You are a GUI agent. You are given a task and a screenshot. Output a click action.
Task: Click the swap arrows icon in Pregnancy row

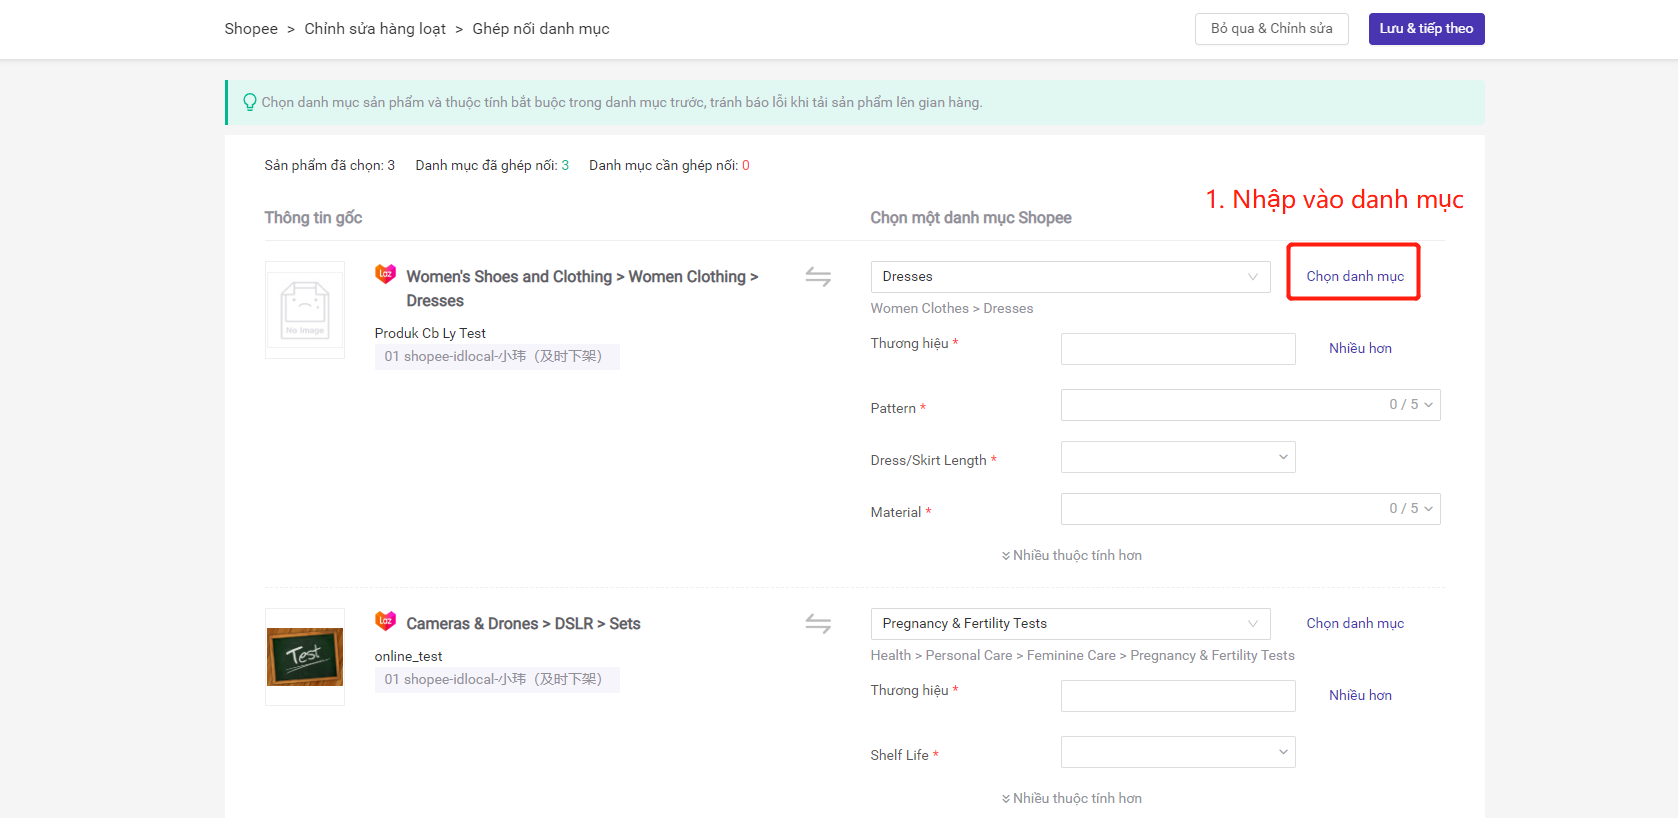tap(818, 624)
